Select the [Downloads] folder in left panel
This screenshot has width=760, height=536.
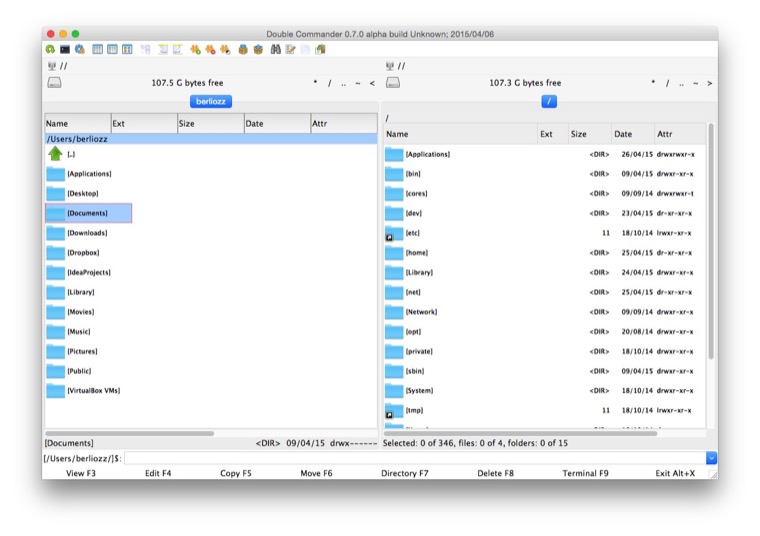[x=78, y=233]
